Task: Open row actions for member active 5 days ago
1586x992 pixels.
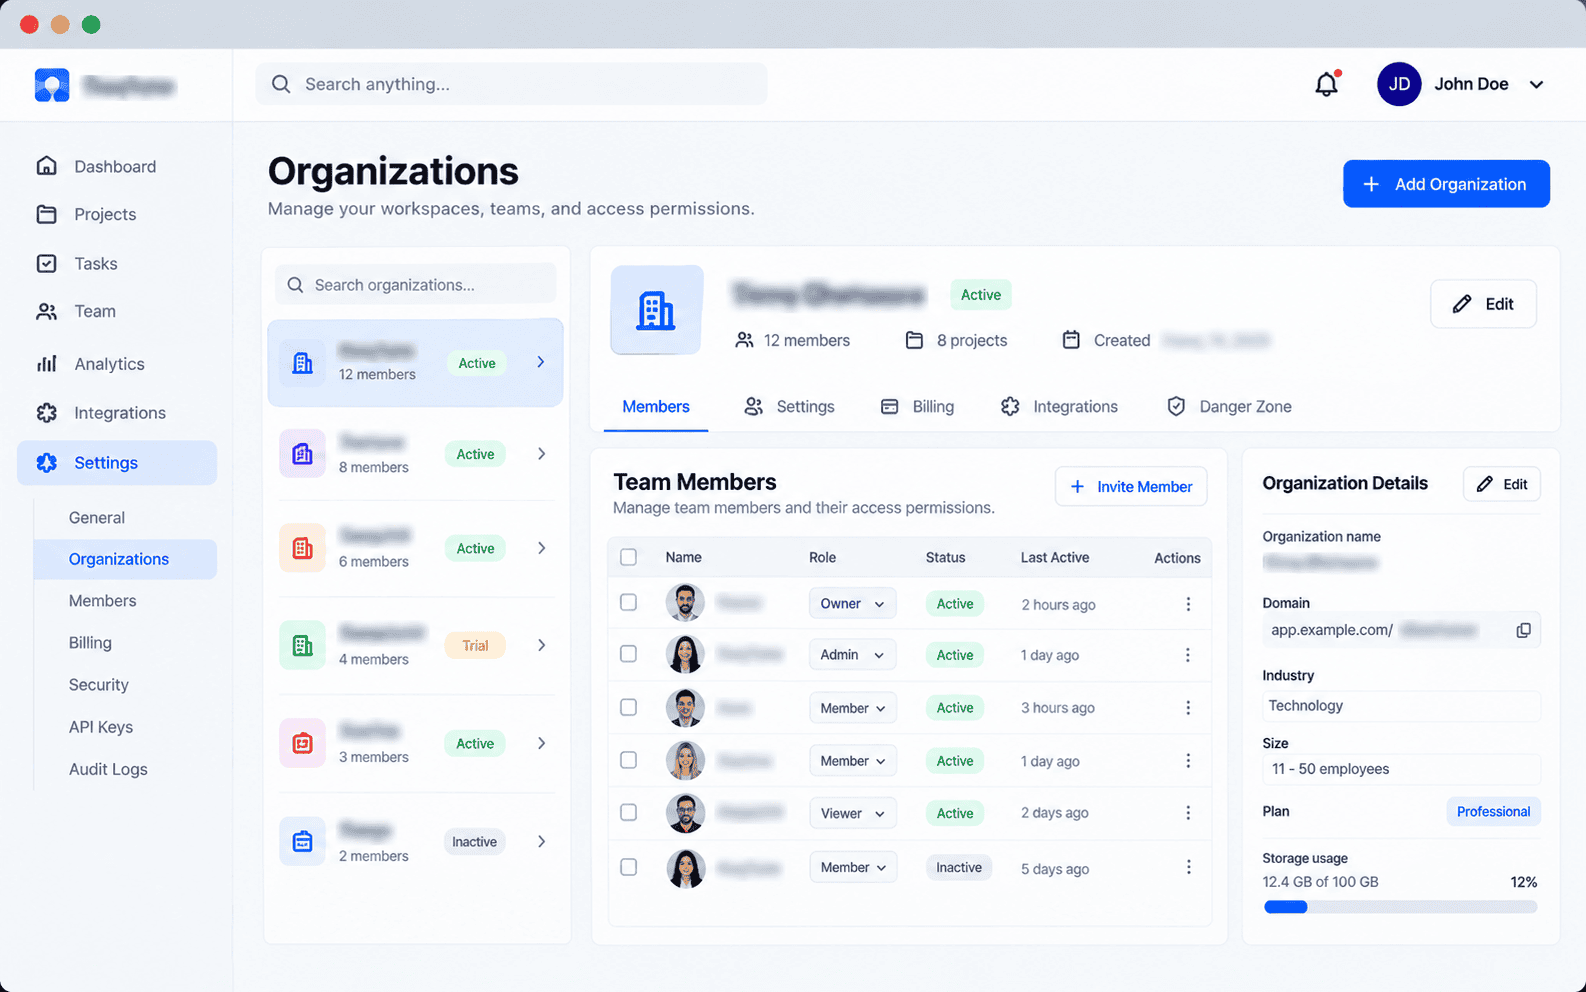Action: click(1188, 868)
